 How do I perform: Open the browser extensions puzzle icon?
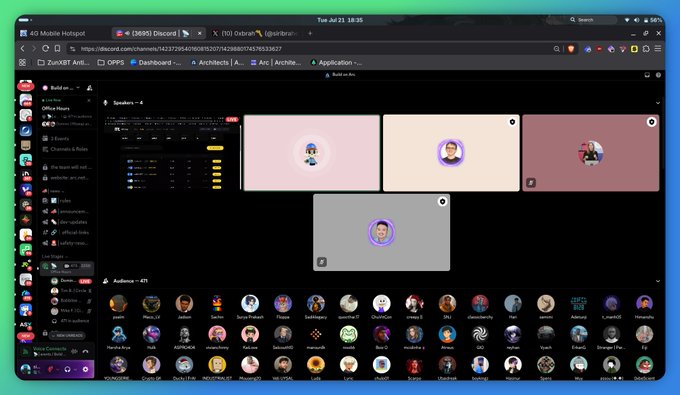pos(646,49)
